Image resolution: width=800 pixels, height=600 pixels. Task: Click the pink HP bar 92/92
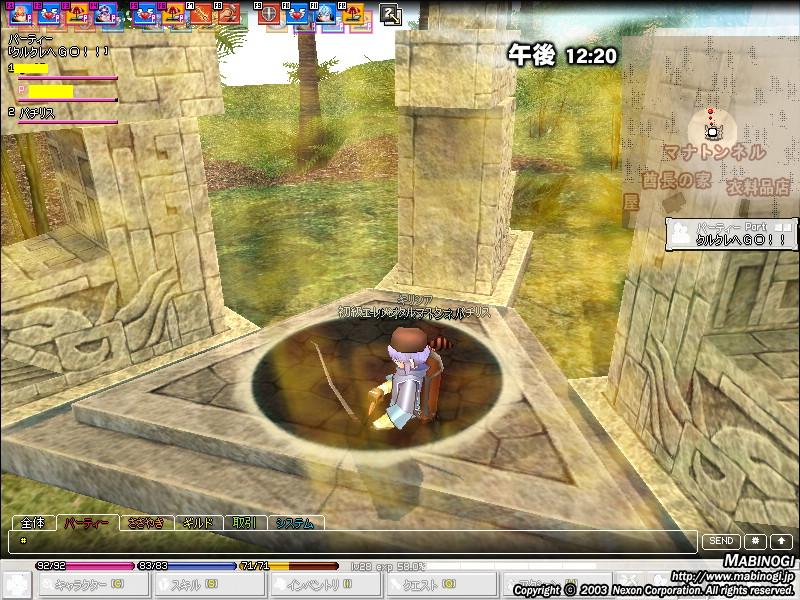click(85, 566)
